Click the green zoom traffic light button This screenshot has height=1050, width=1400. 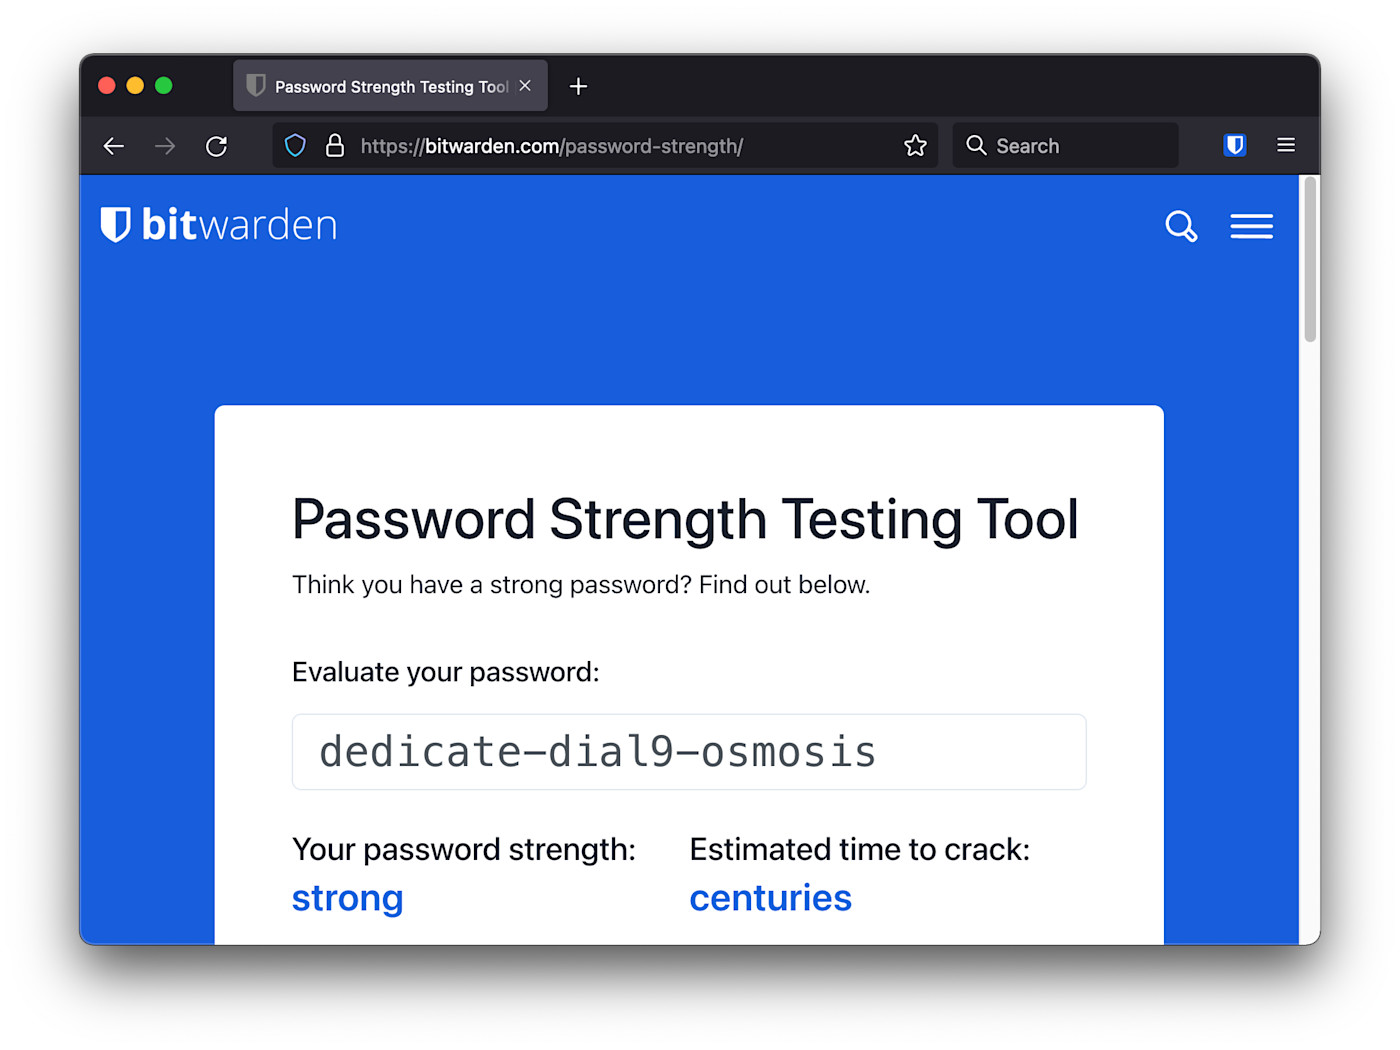(x=163, y=85)
